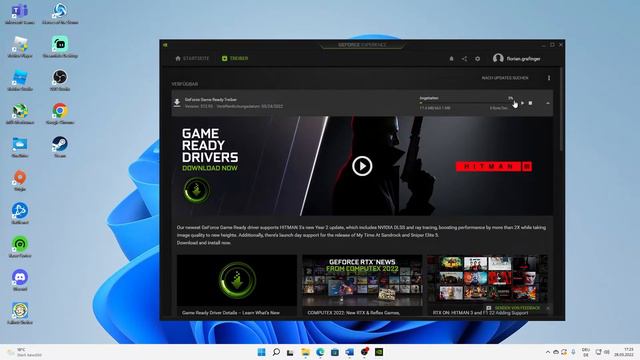Pause or resume the driver download
Viewport: 640px width, 360px height.
click(522, 103)
